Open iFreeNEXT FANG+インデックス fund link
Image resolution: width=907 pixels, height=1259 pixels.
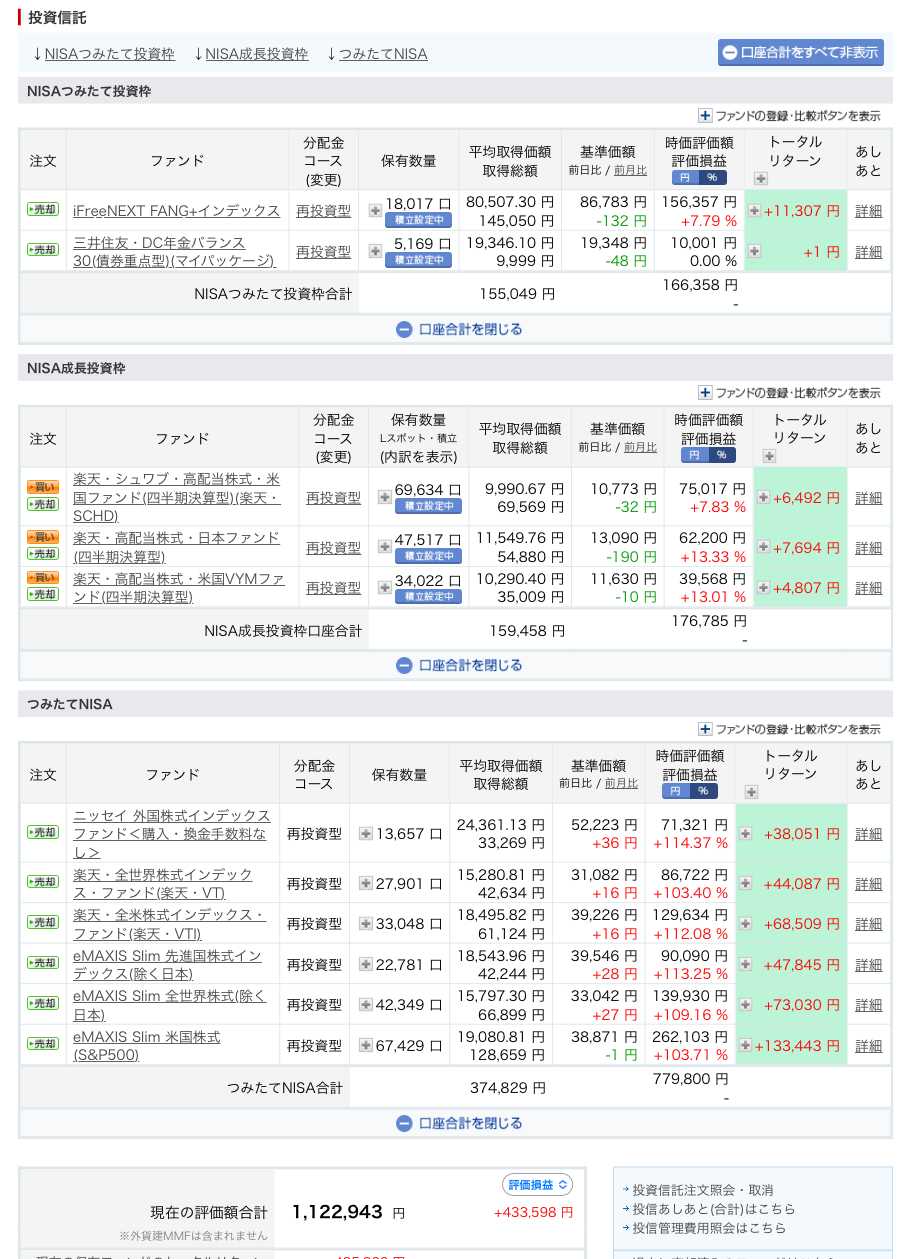pyautogui.click(x=177, y=211)
